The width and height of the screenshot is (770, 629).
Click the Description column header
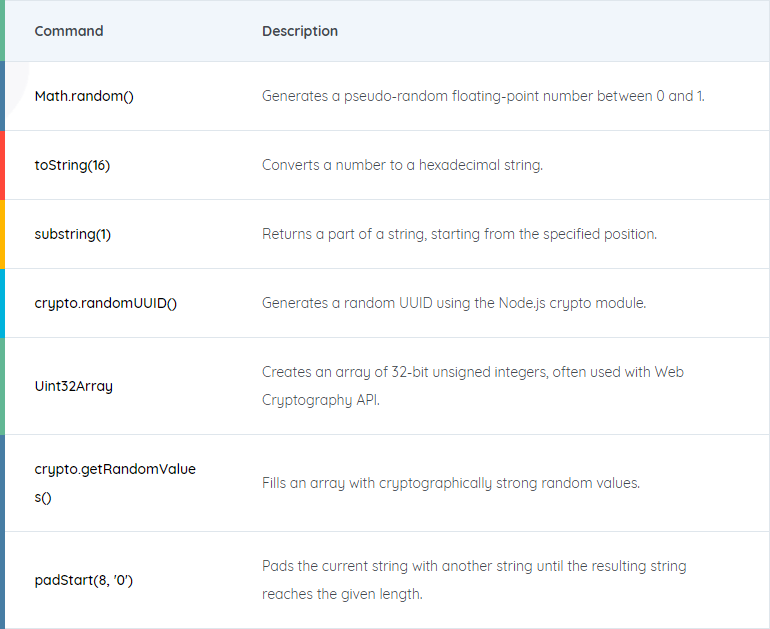(x=300, y=31)
